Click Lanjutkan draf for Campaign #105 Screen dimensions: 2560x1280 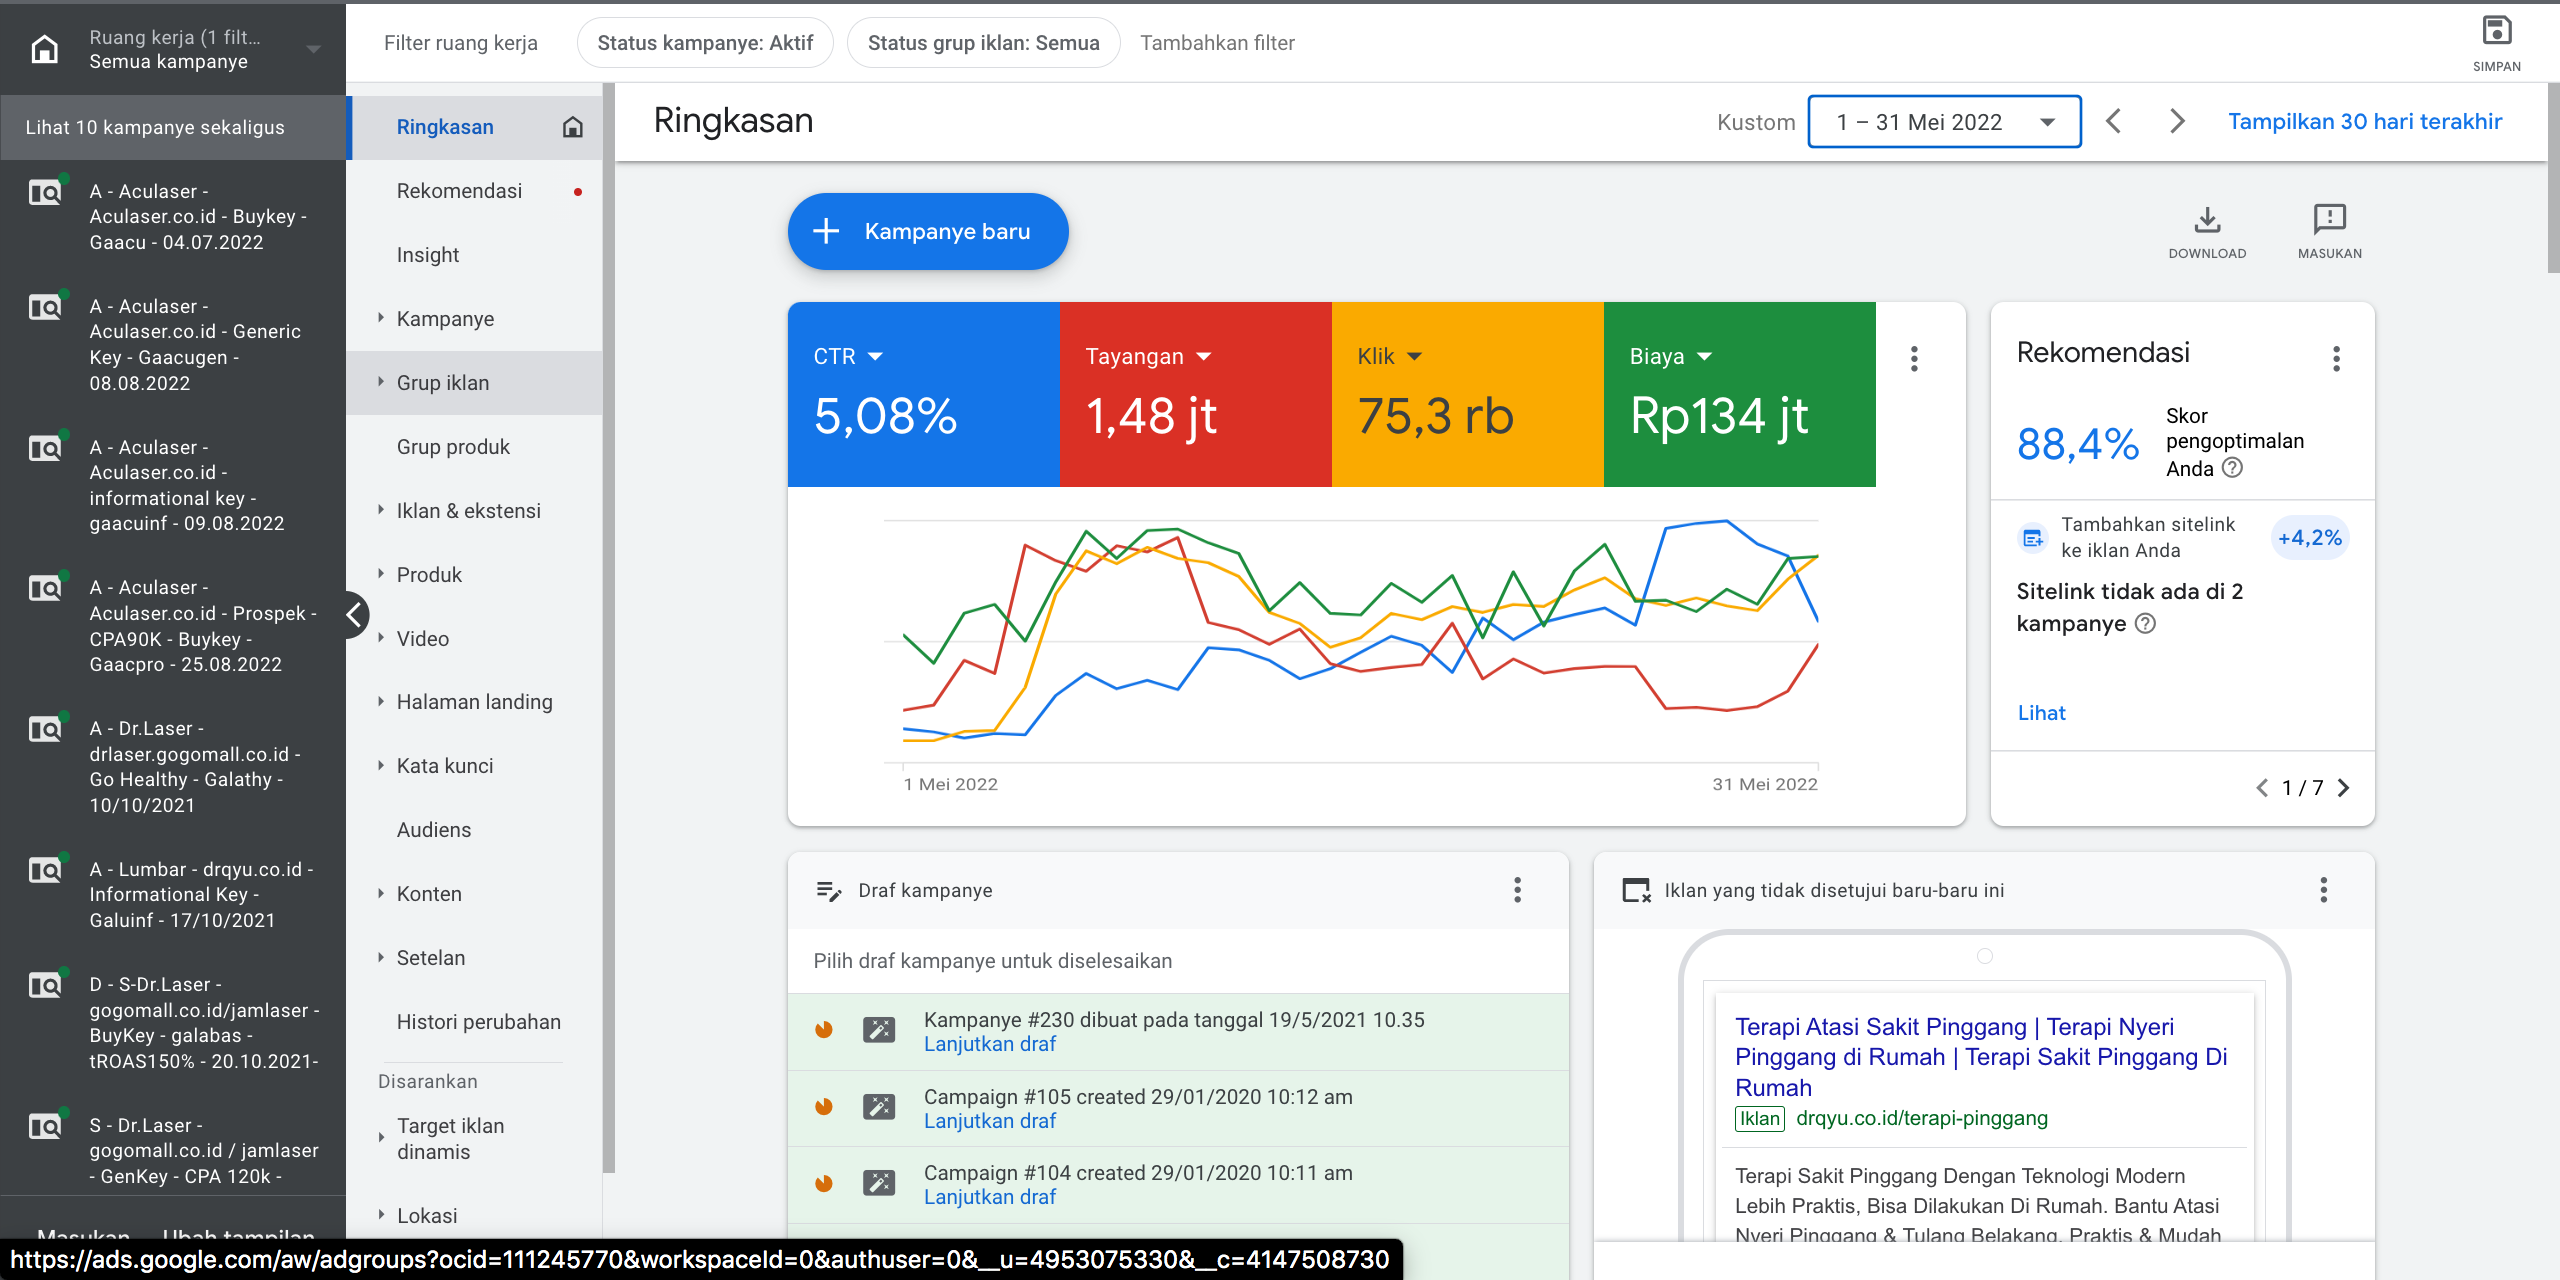tap(990, 1120)
